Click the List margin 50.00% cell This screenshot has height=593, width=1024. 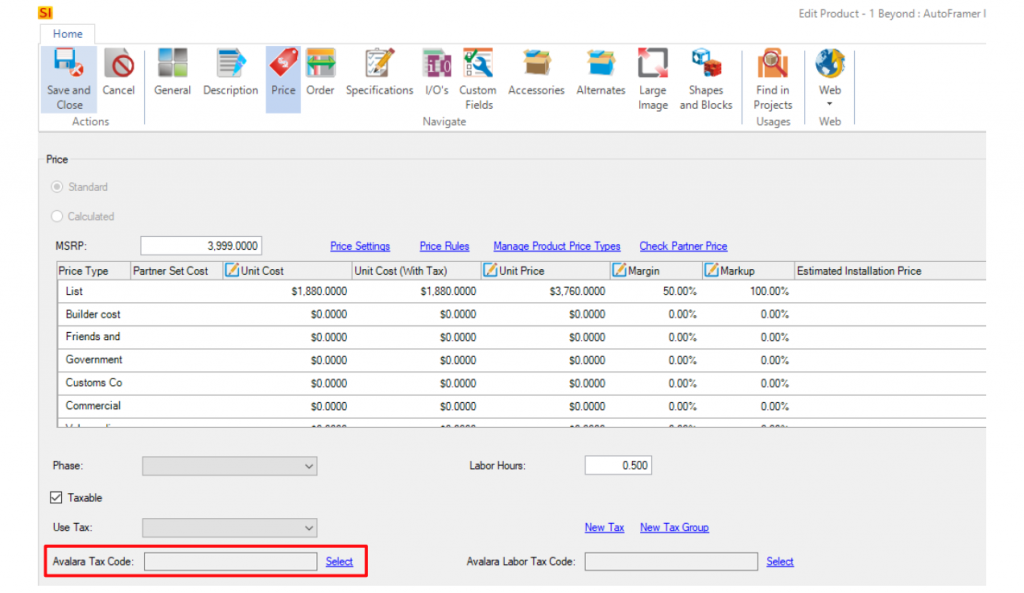(x=656, y=291)
